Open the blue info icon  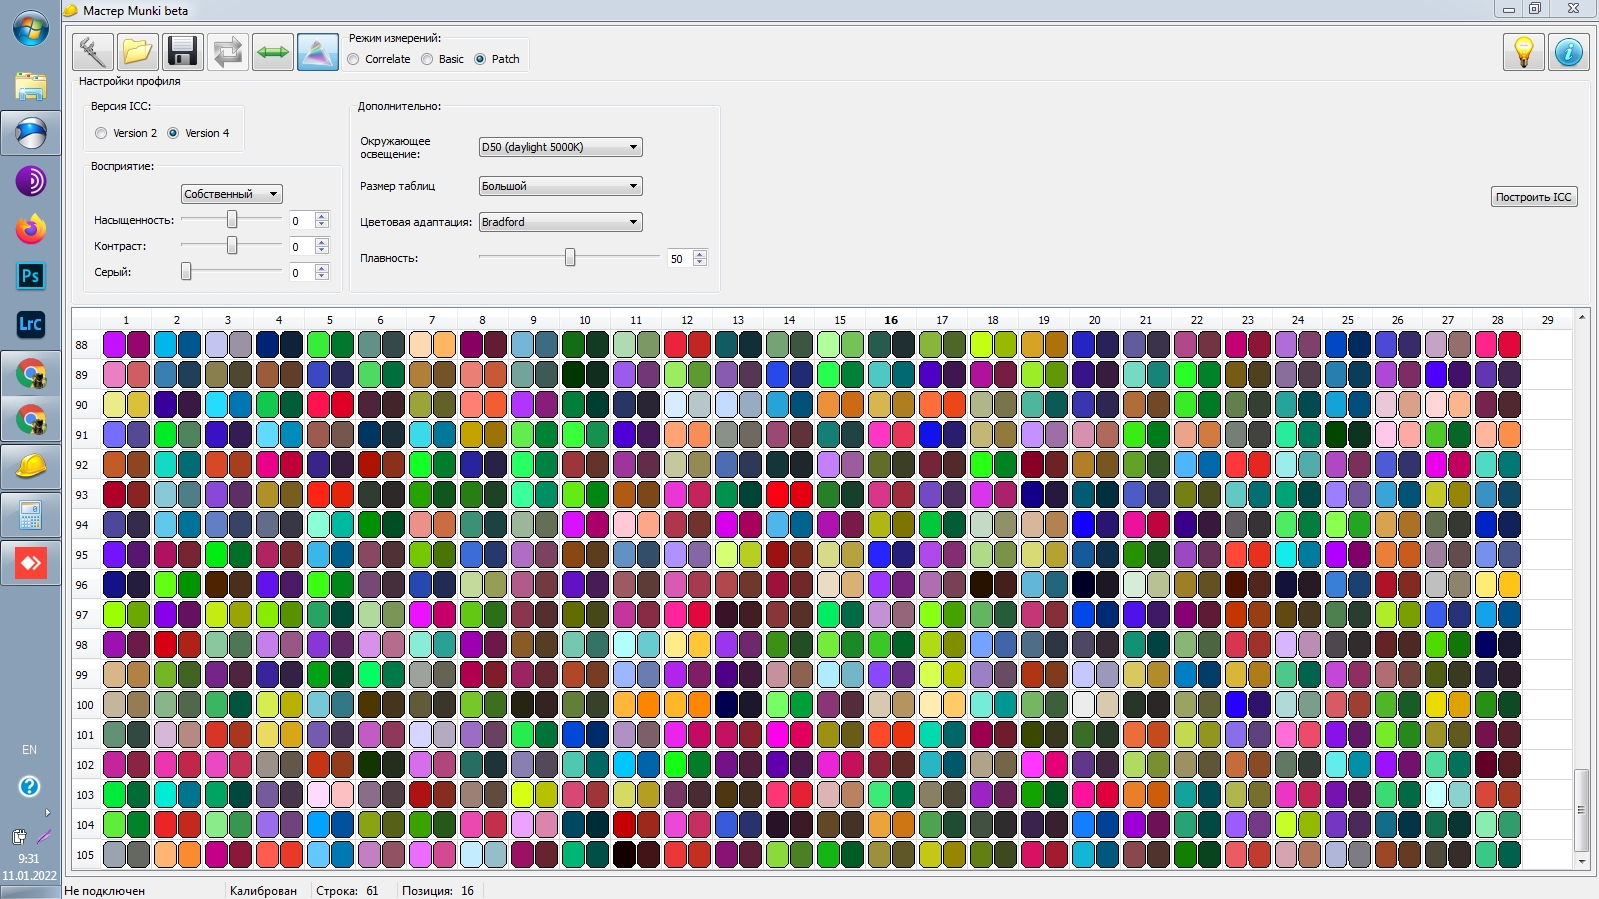tap(1568, 52)
